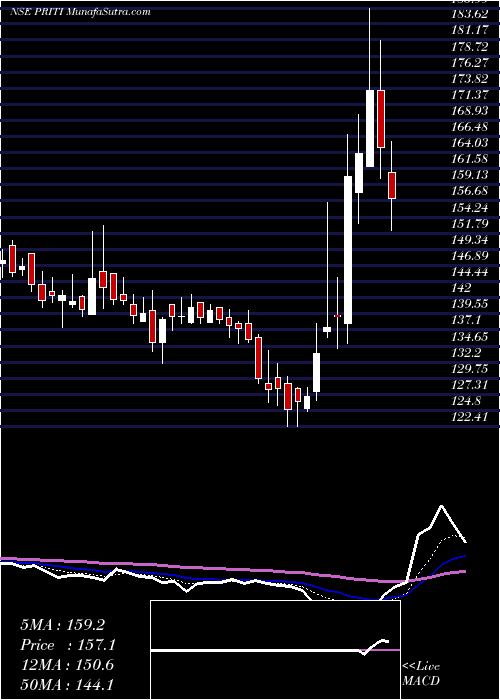Select the 178.72 price axis label
The width and height of the screenshot is (500, 700).
click(469, 46)
